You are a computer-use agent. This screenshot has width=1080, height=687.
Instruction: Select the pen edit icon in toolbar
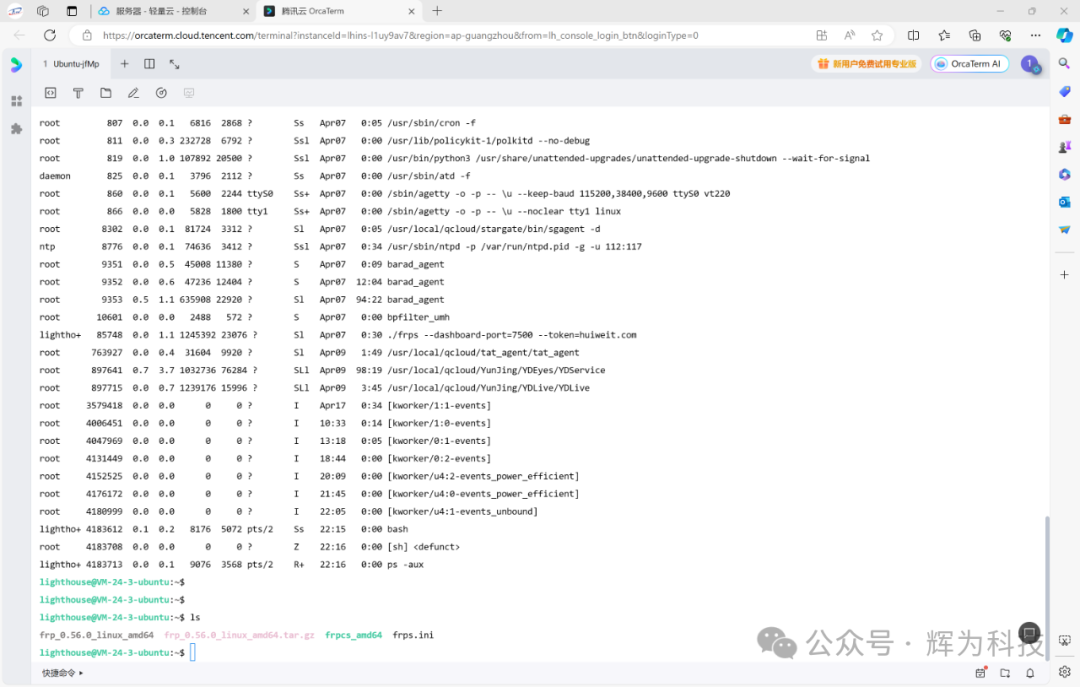(133, 92)
